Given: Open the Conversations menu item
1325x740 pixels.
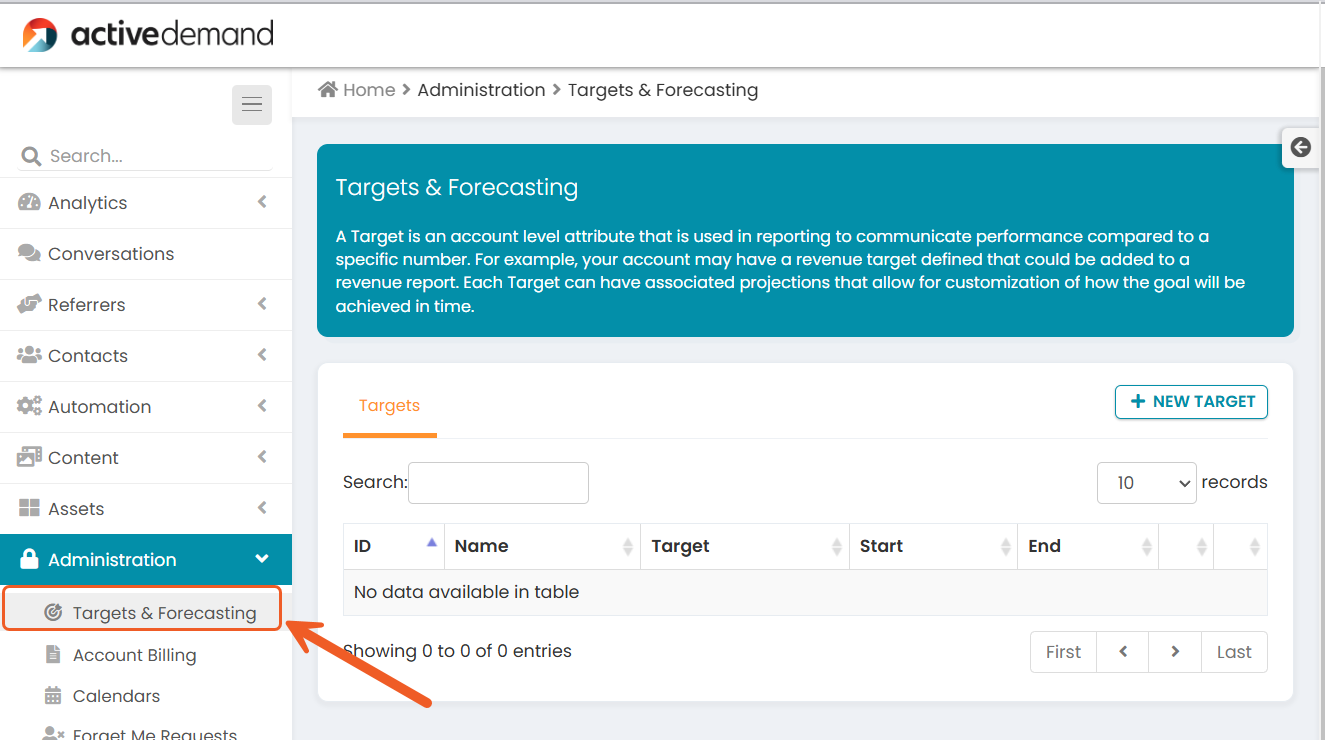Looking at the screenshot, I should coord(146,254).
